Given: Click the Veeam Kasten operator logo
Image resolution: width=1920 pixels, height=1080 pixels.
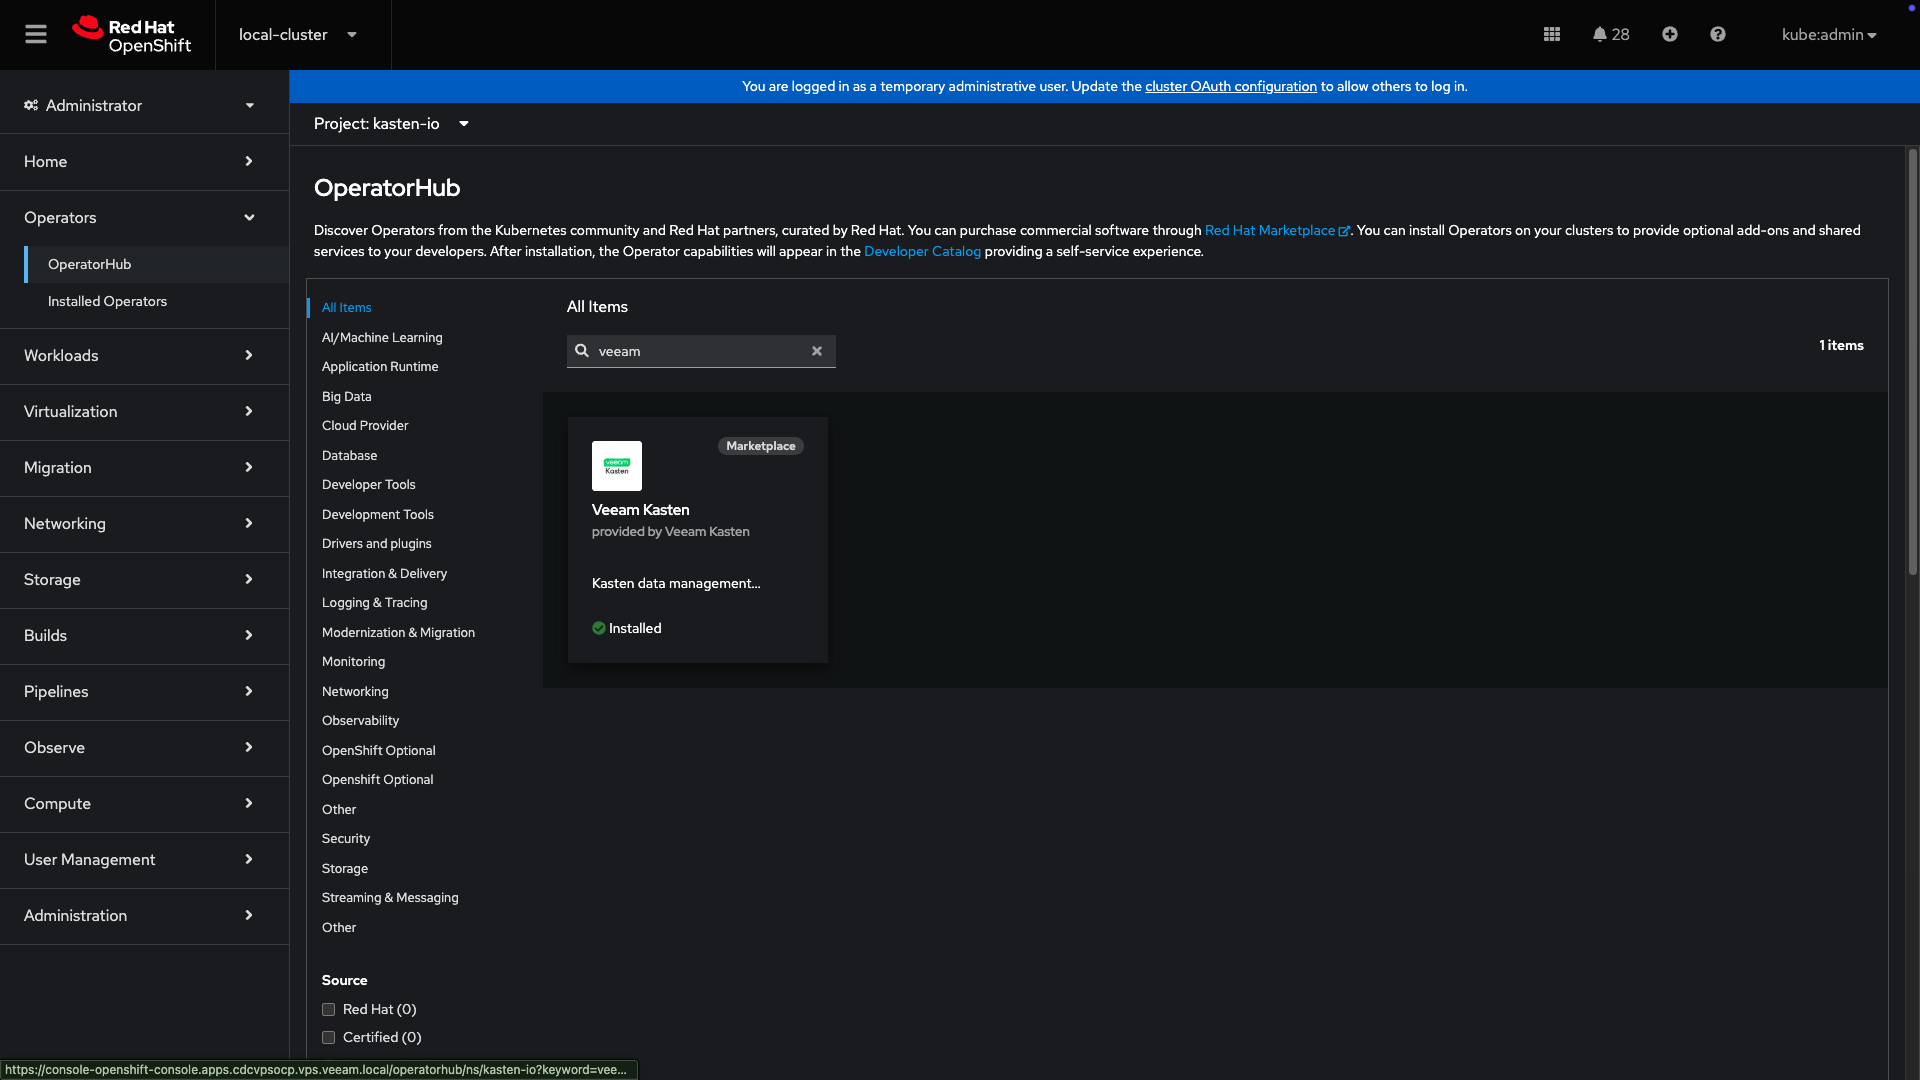Looking at the screenshot, I should tap(616, 466).
